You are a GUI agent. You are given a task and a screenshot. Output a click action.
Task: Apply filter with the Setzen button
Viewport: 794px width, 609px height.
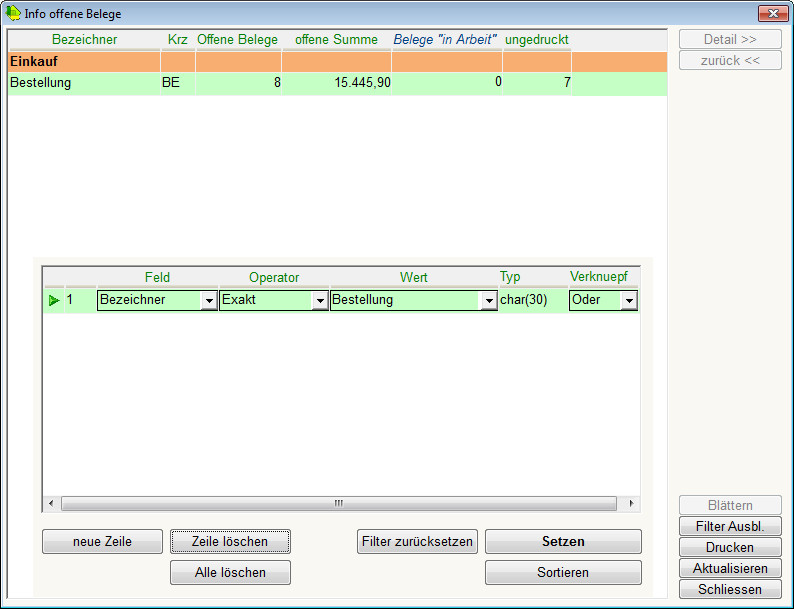[x=563, y=542]
